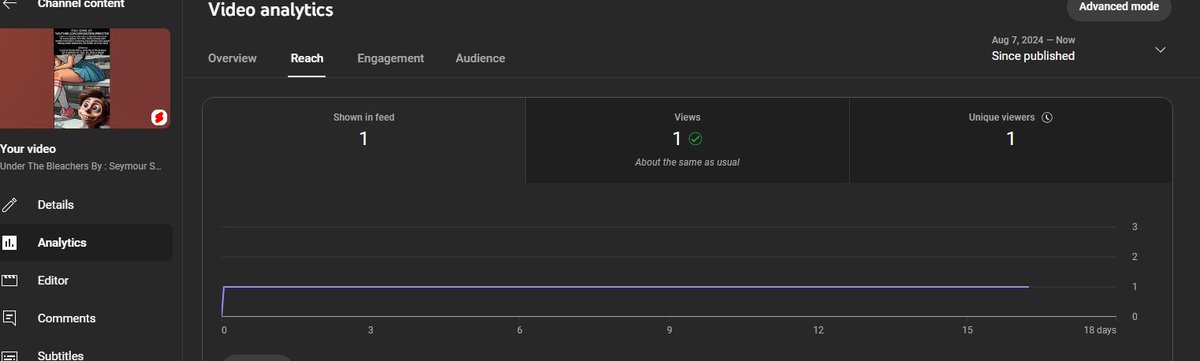Click the green checkmark beside Views
The height and width of the screenshot is (361, 1200).
point(695,139)
